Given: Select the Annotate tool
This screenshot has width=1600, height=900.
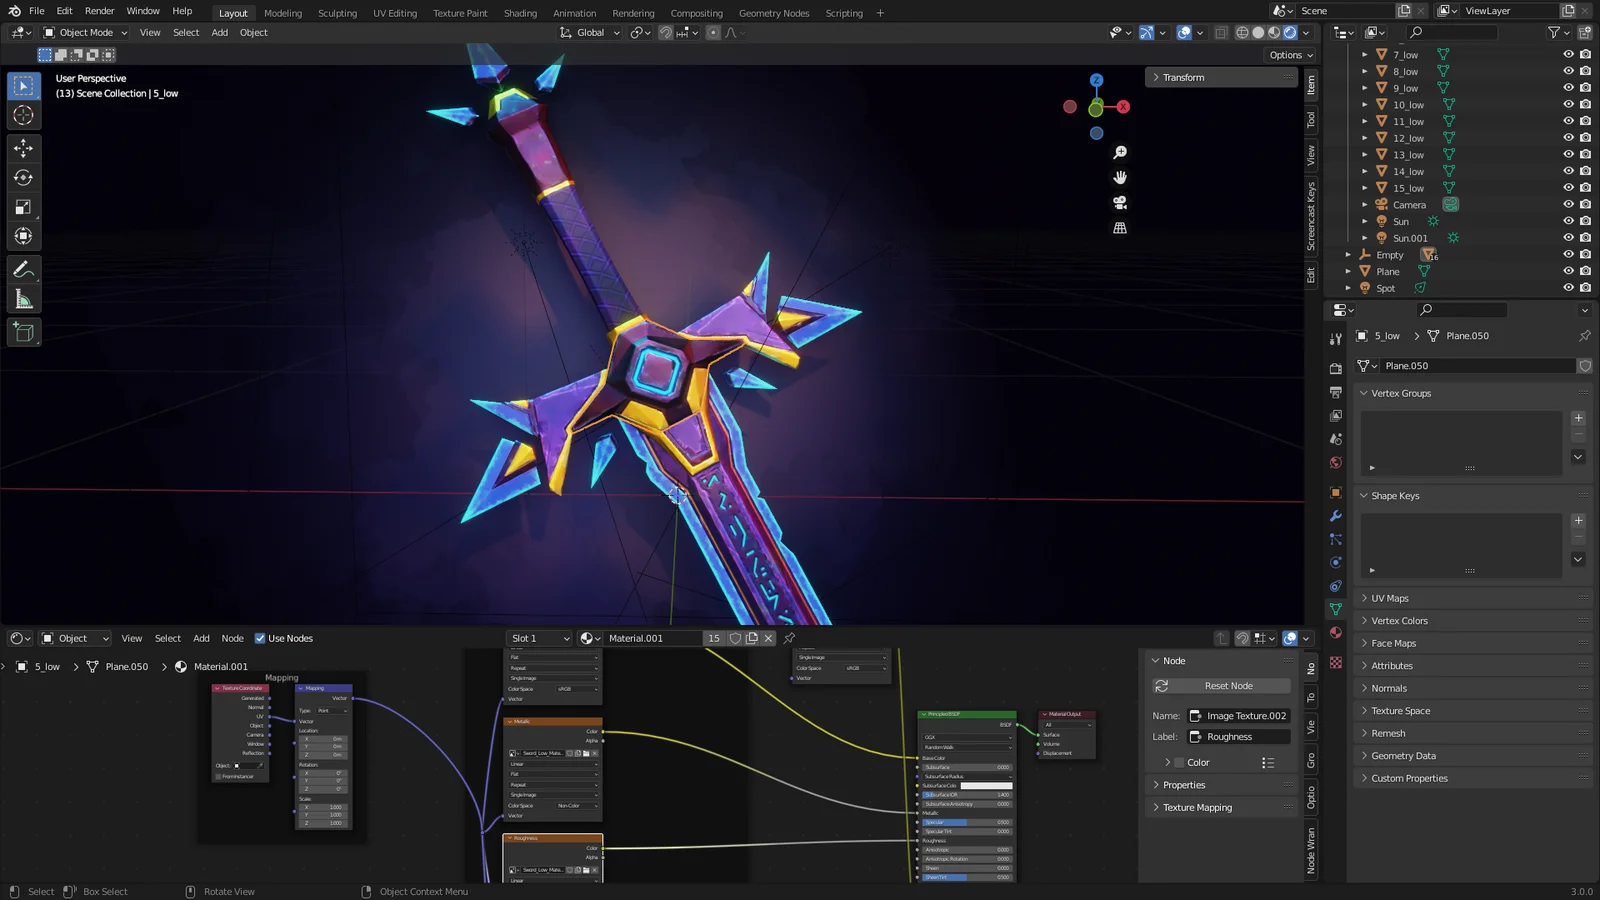Looking at the screenshot, I should pos(23,268).
